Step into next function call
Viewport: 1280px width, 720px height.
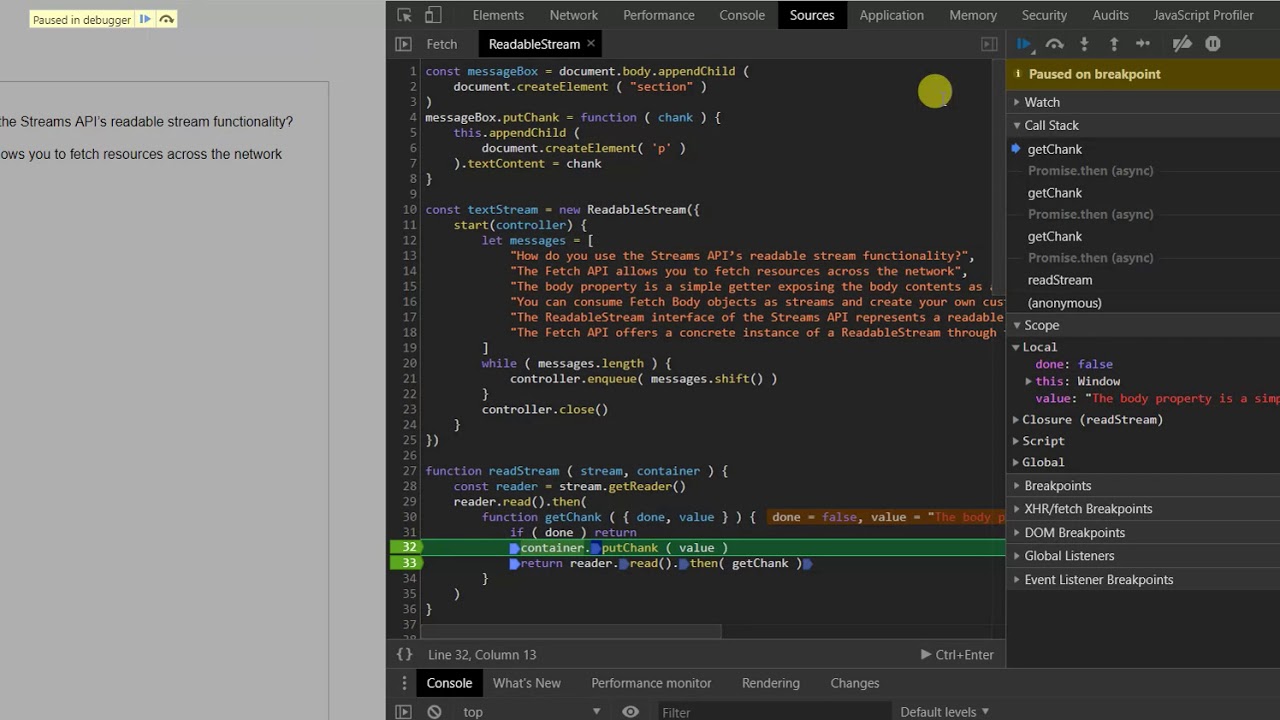click(1084, 44)
